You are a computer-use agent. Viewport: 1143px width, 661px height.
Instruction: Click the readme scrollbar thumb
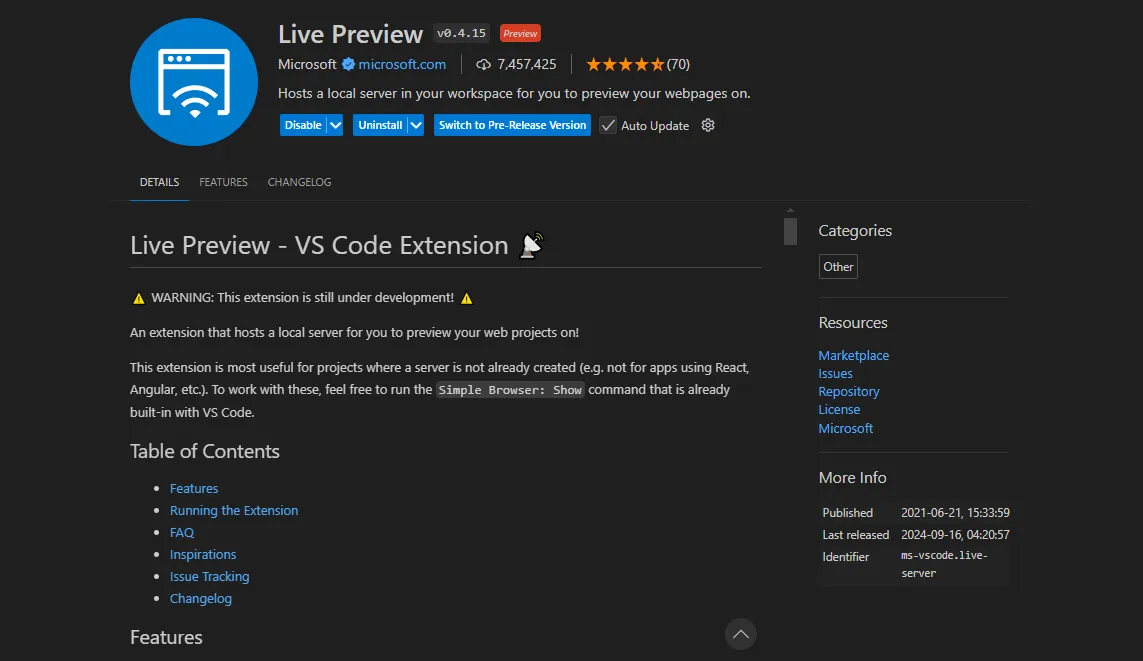[x=790, y=231]
